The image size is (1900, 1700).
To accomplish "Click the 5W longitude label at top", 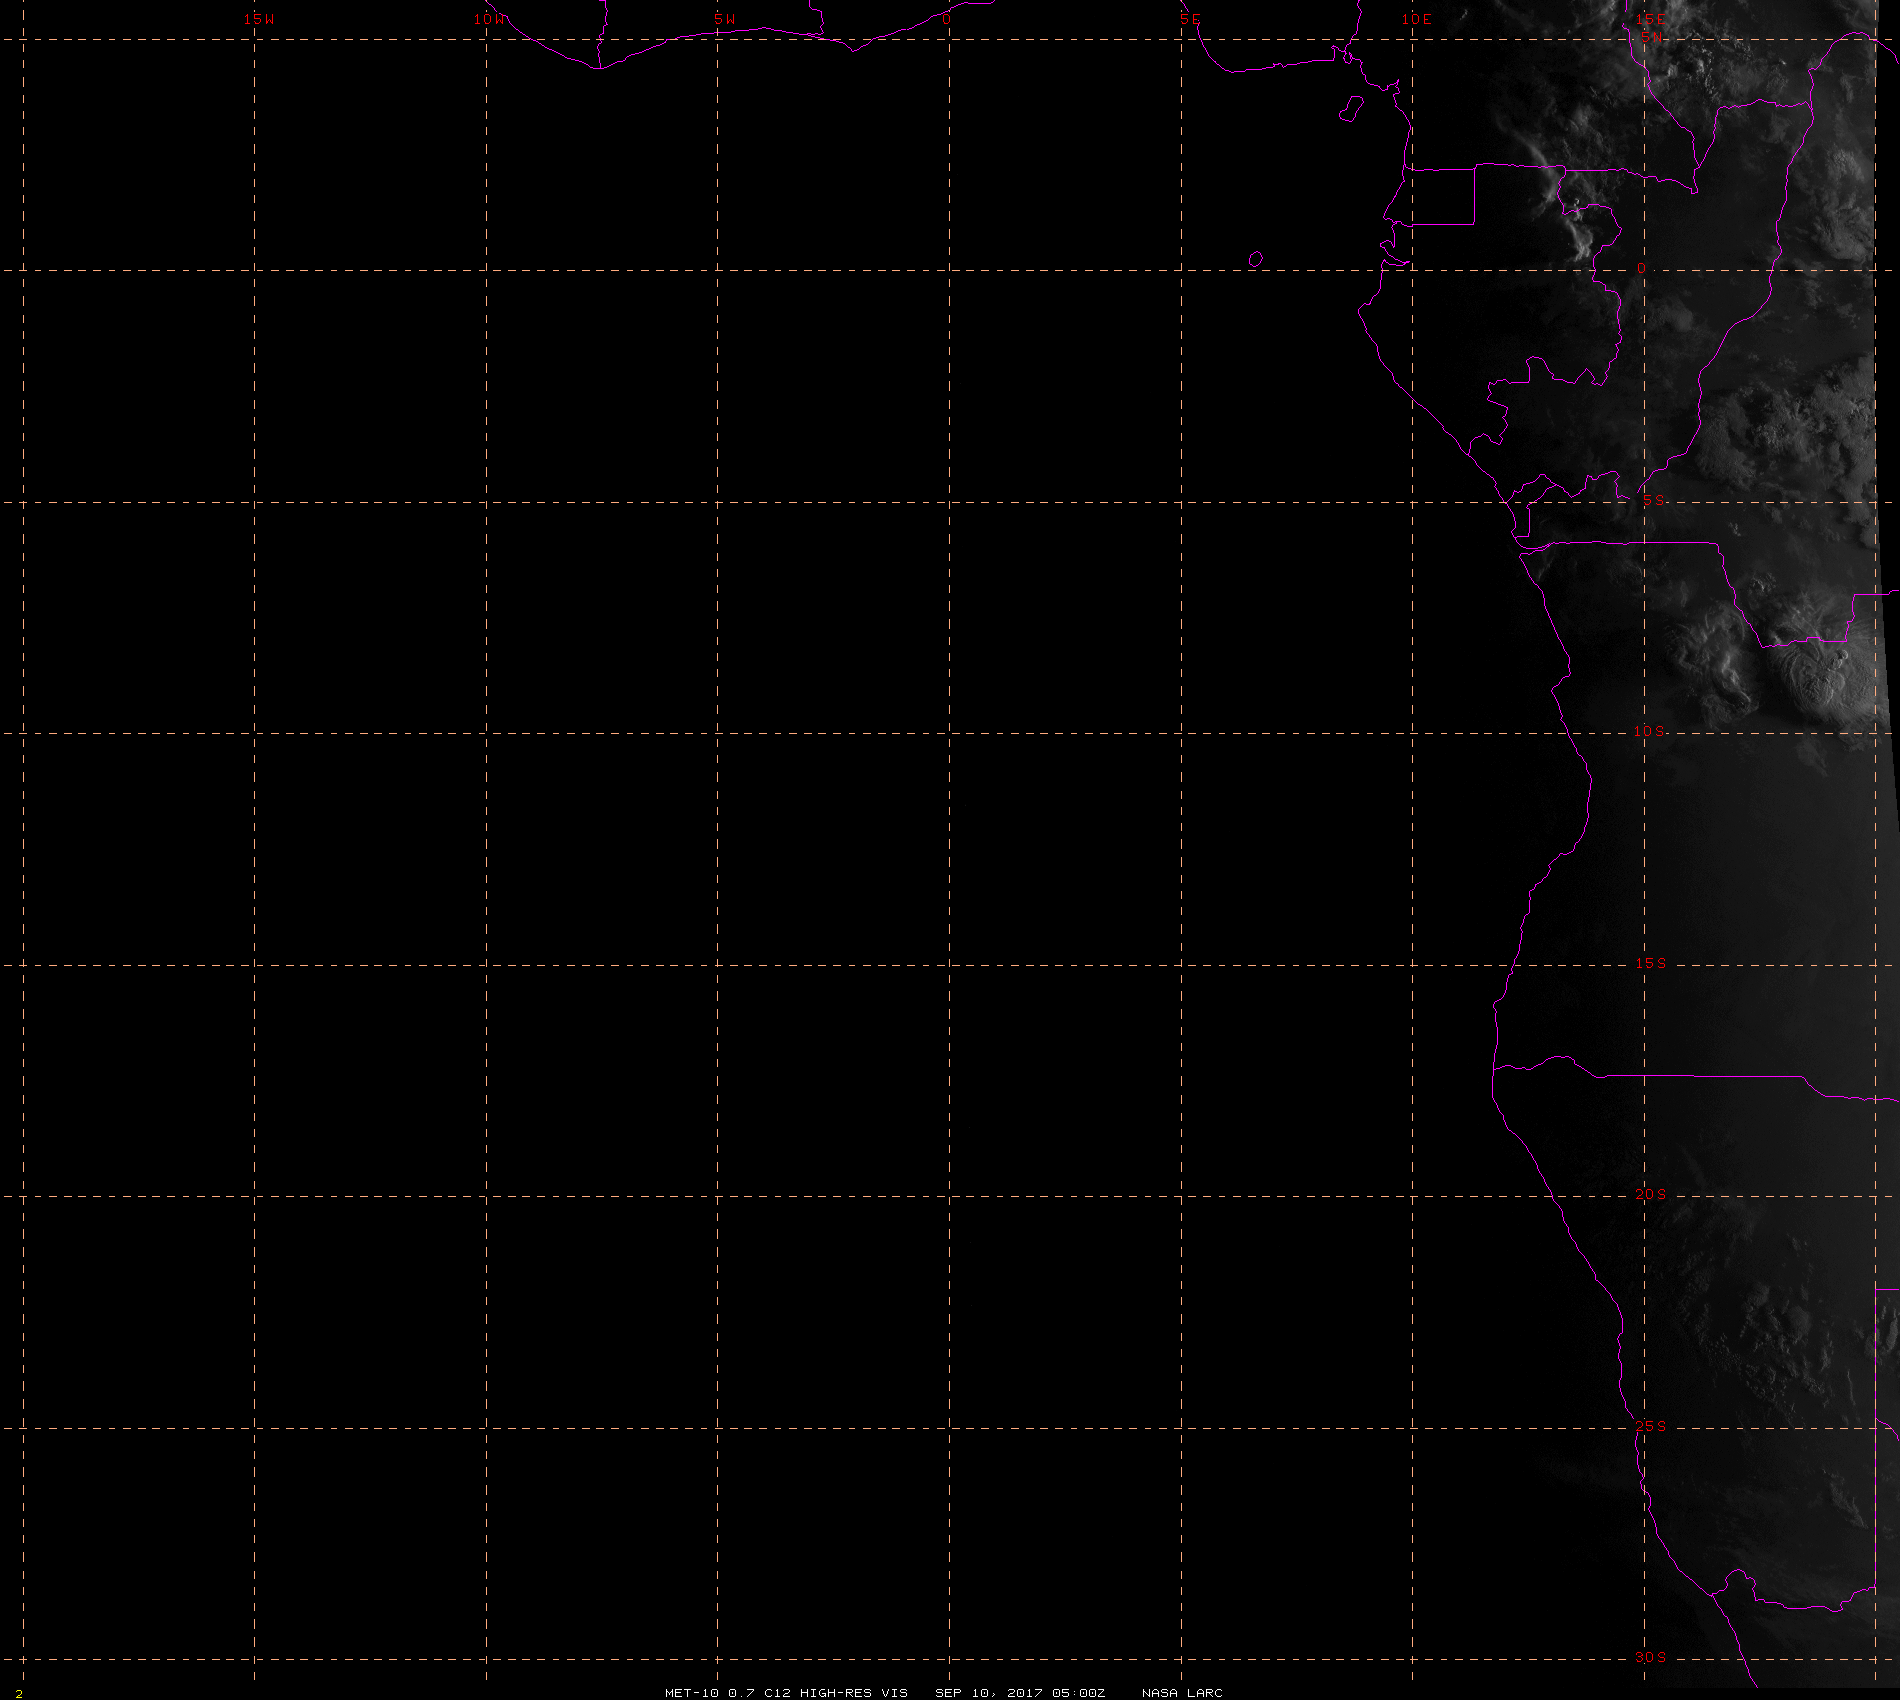I will 725,19.
